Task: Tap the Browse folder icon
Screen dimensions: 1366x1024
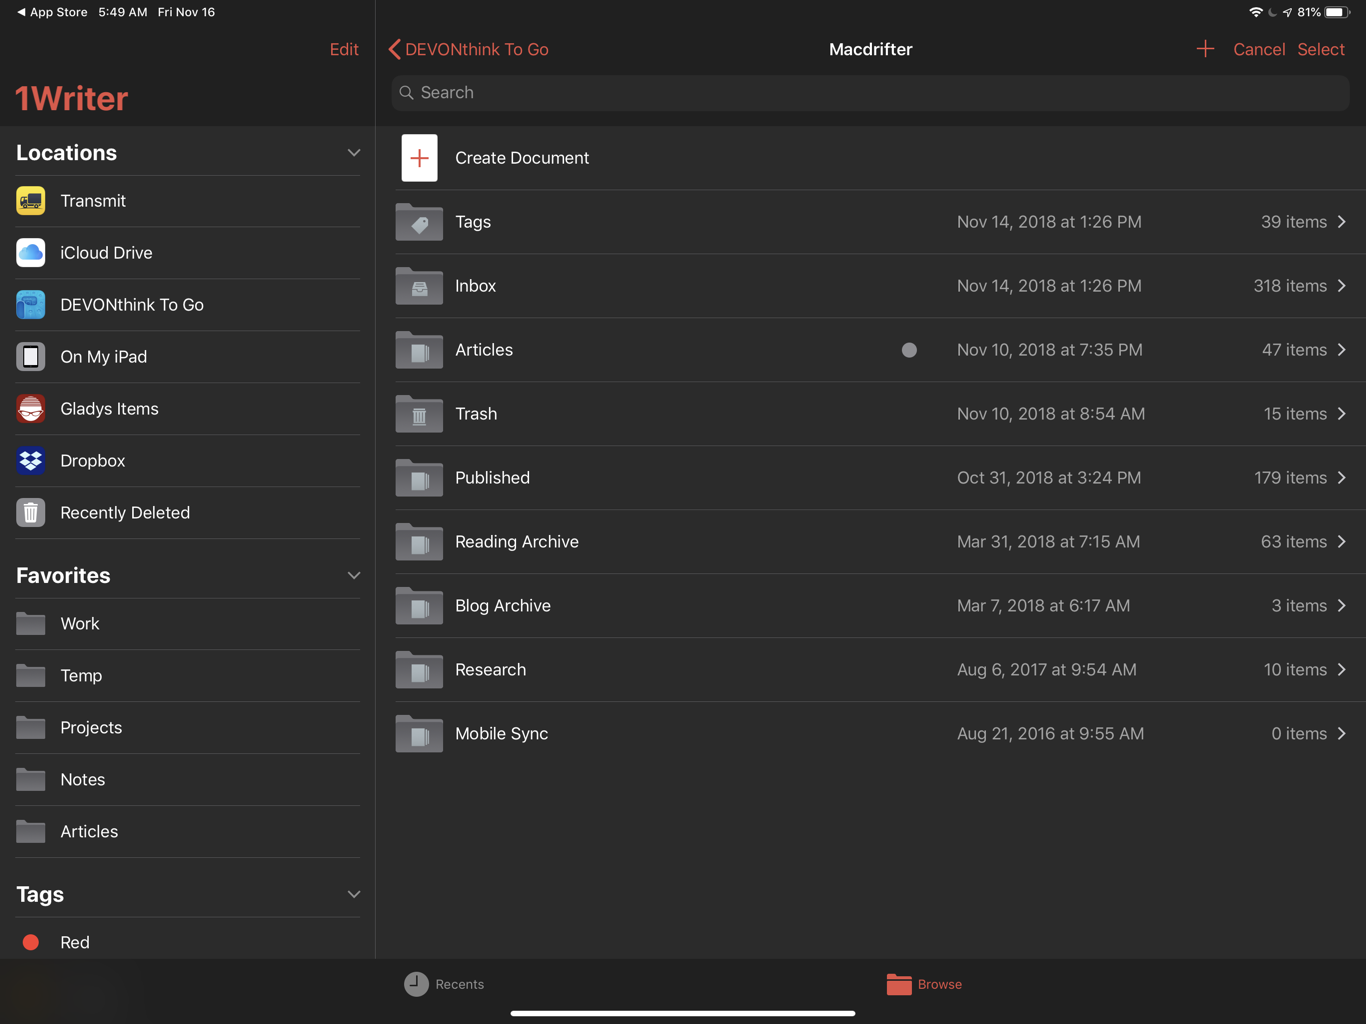Action: click(x=899, y=984)
